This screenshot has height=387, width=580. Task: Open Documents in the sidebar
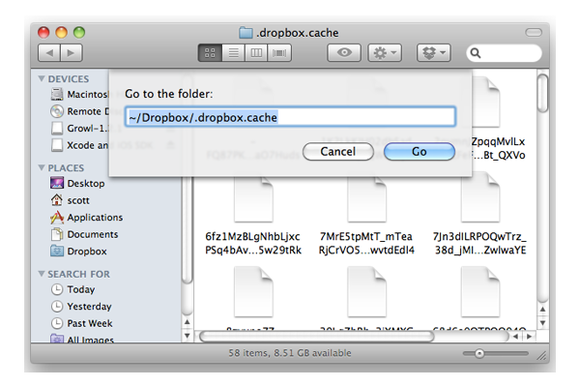pos(84,235)
